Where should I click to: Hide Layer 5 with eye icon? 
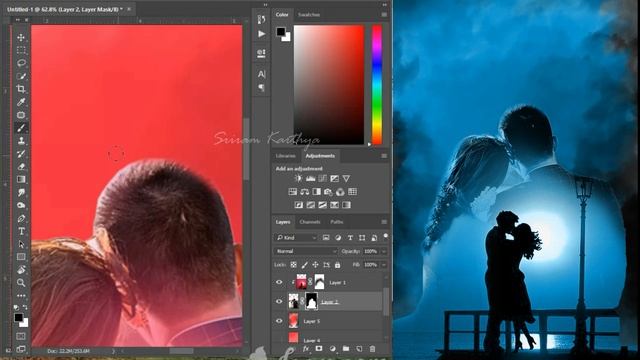pyautogui.click(x=279, y=321)
